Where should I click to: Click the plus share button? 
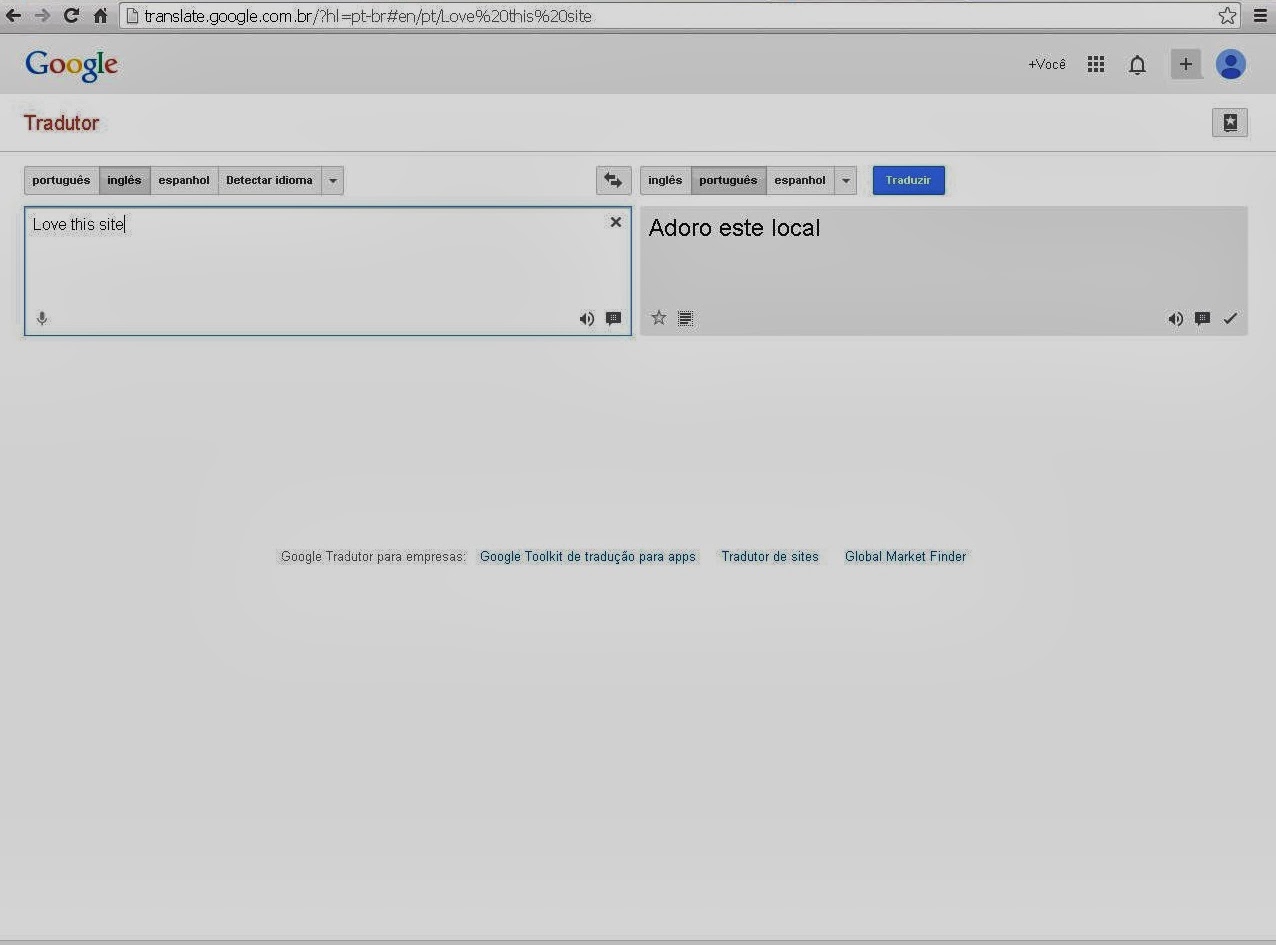(1186, 64)
